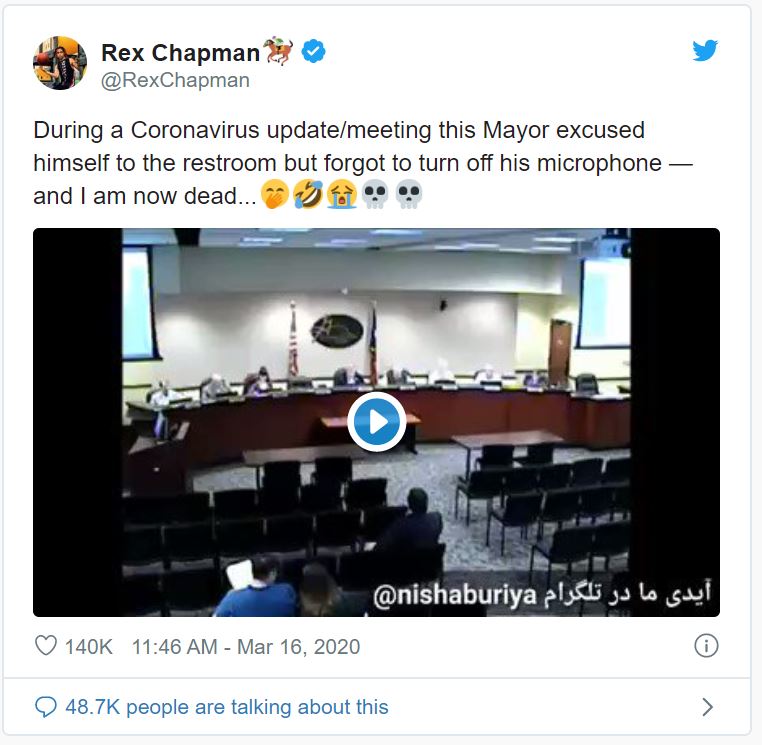Viewport: 762px width, 745px height.
Task: Like the tweet with the heart icon
Action: coord(46,646)
